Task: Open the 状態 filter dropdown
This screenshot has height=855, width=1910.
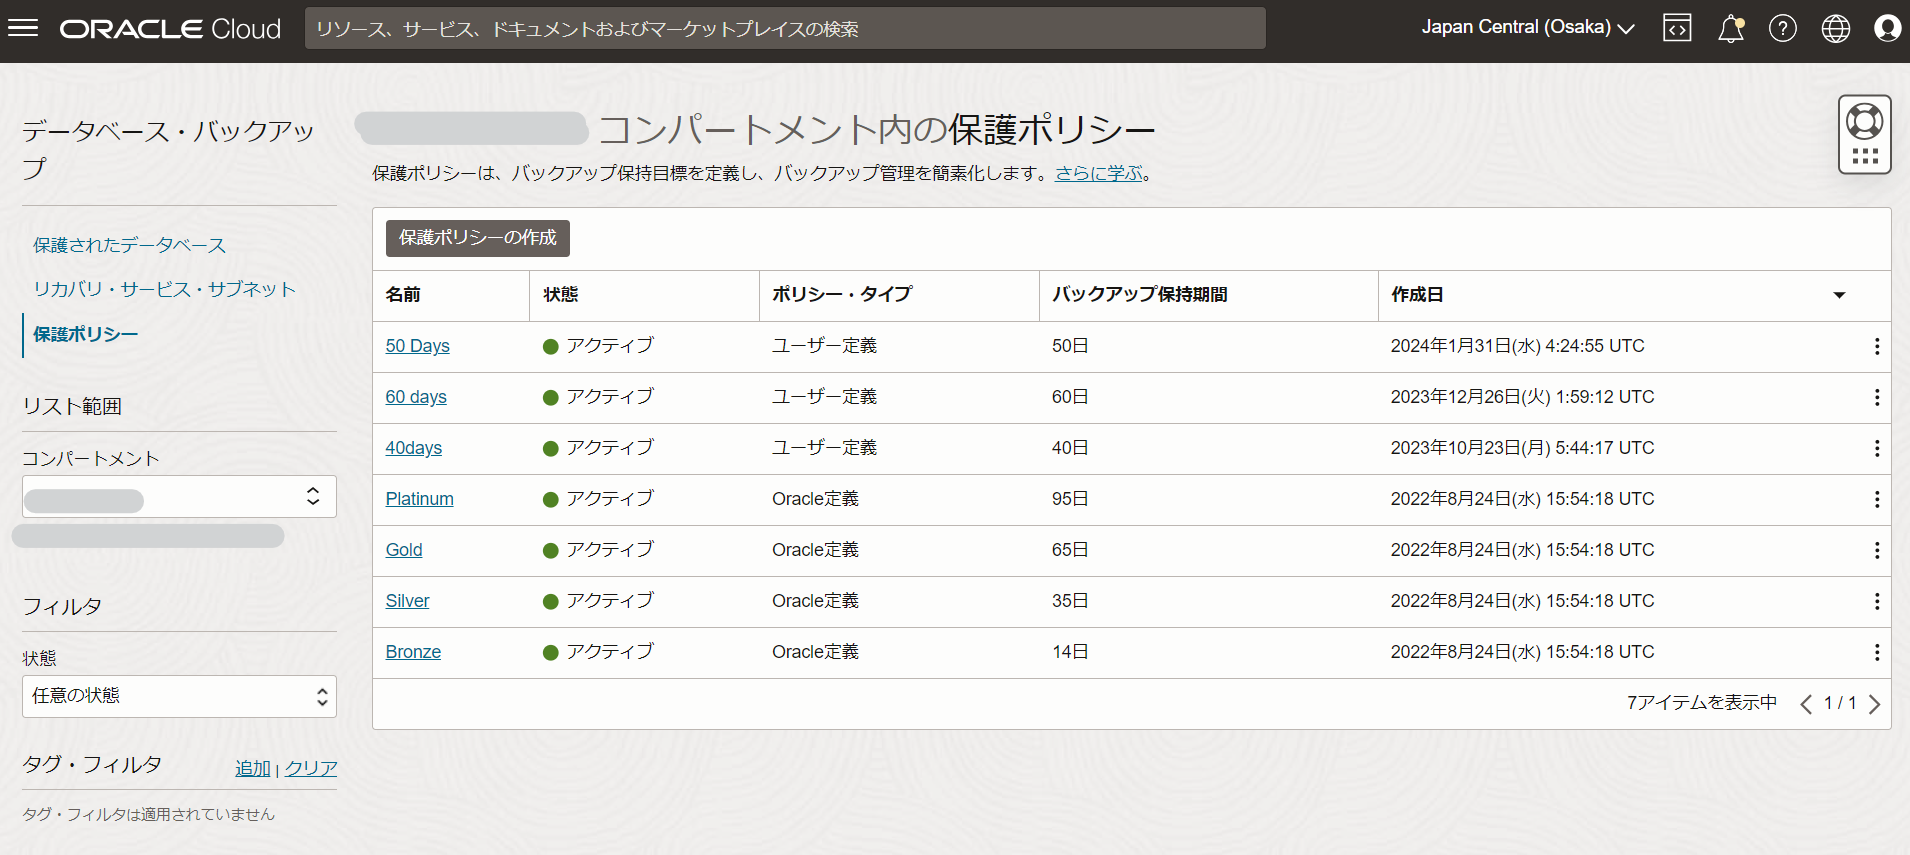Action: 179,696
